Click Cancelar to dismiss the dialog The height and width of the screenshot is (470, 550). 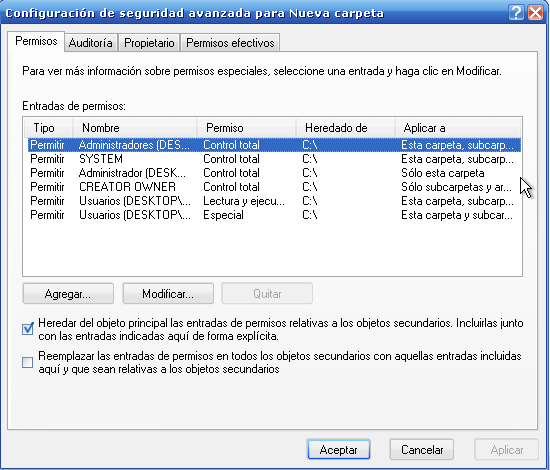click(422, 450)
